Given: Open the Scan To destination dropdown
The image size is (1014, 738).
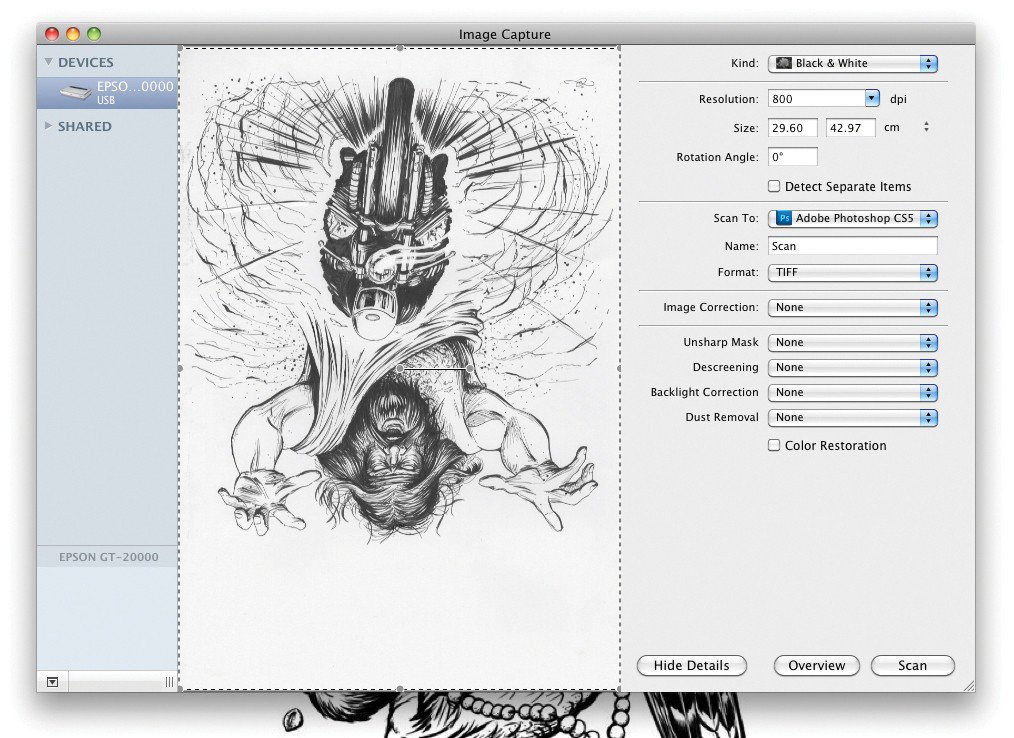Looking at the screenshot, I should point(852,219).
